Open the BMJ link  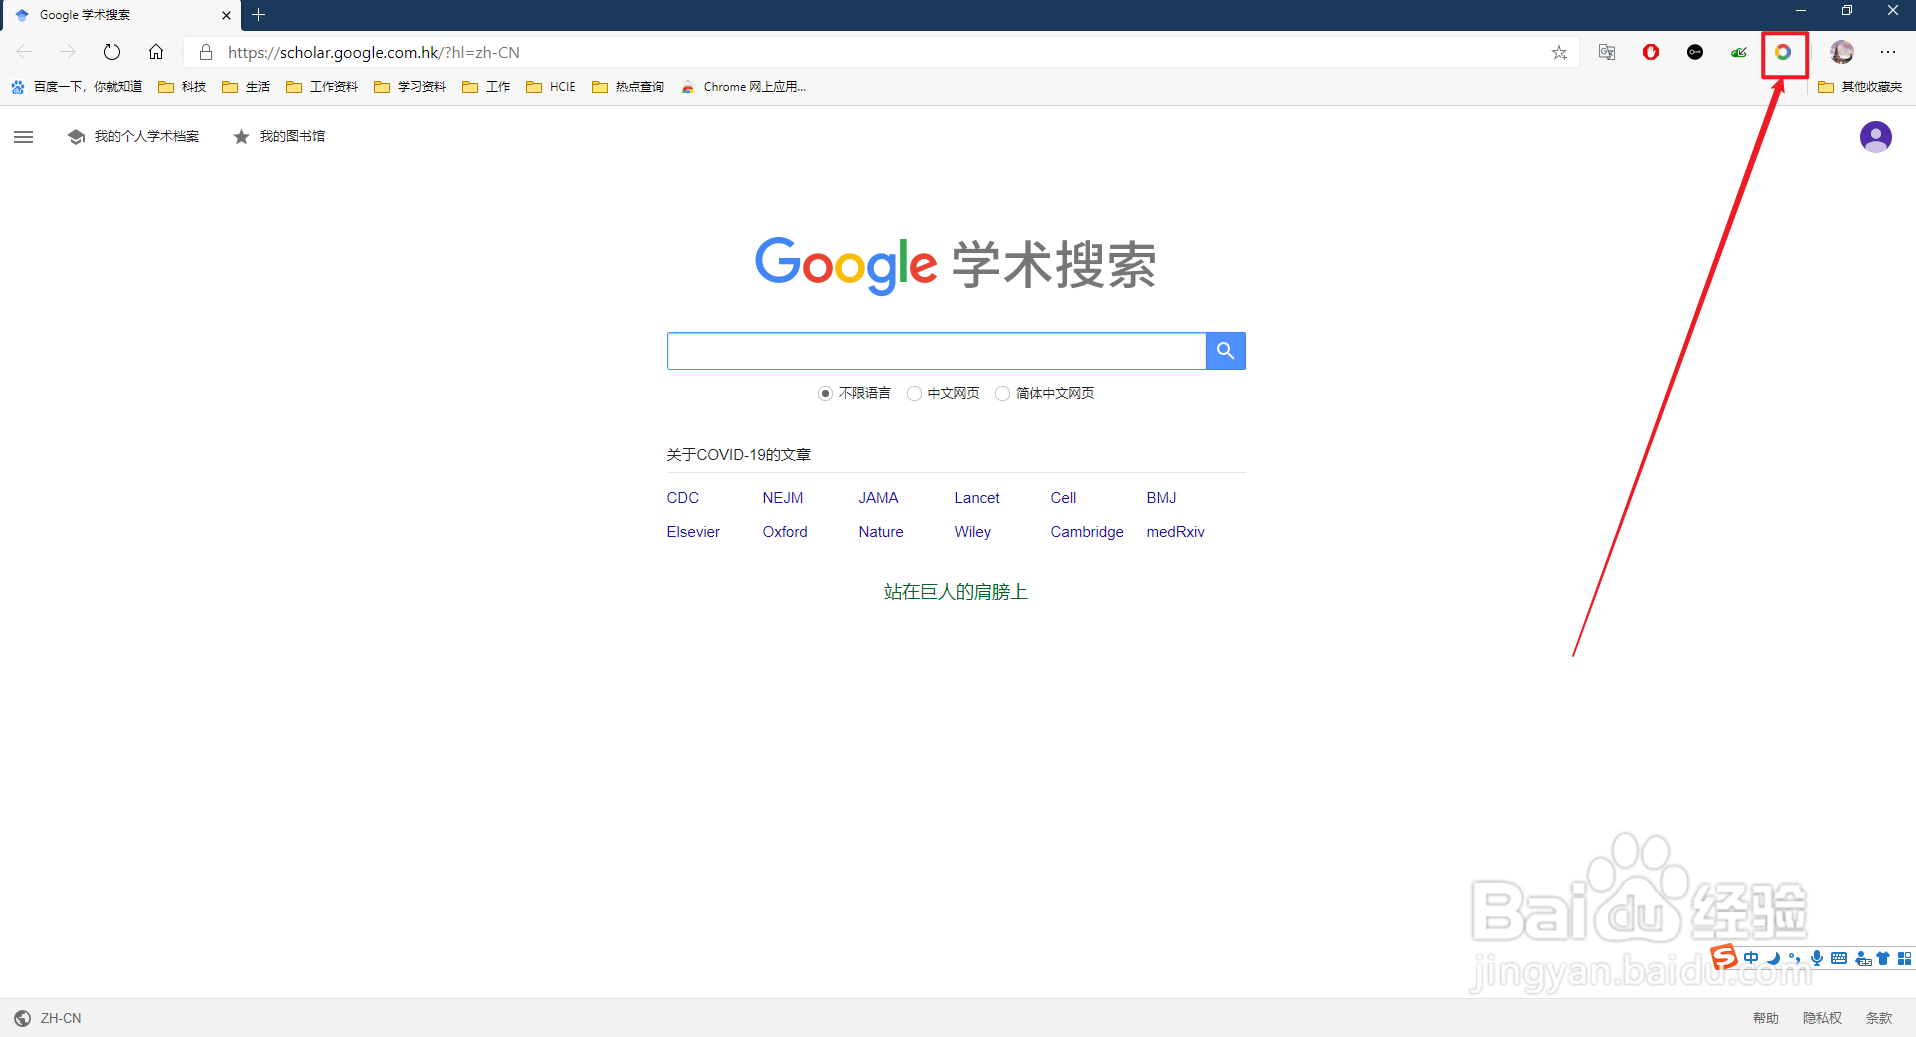1161,498
